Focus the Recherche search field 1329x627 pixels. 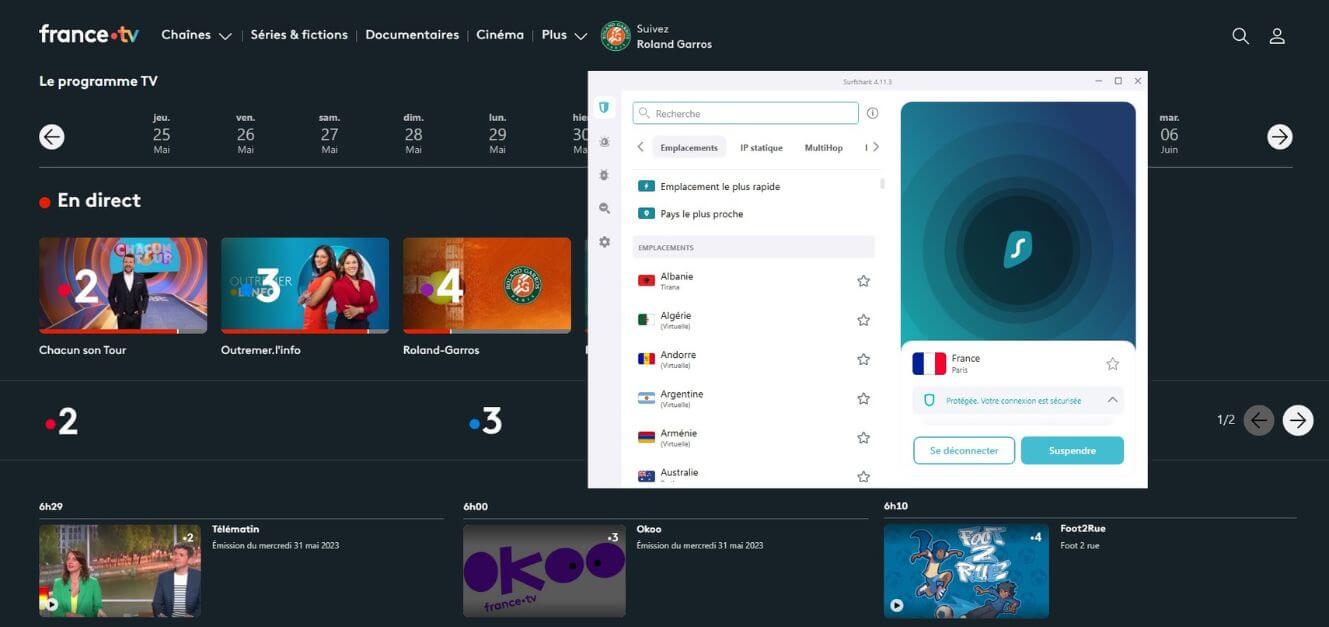[745, 114]
